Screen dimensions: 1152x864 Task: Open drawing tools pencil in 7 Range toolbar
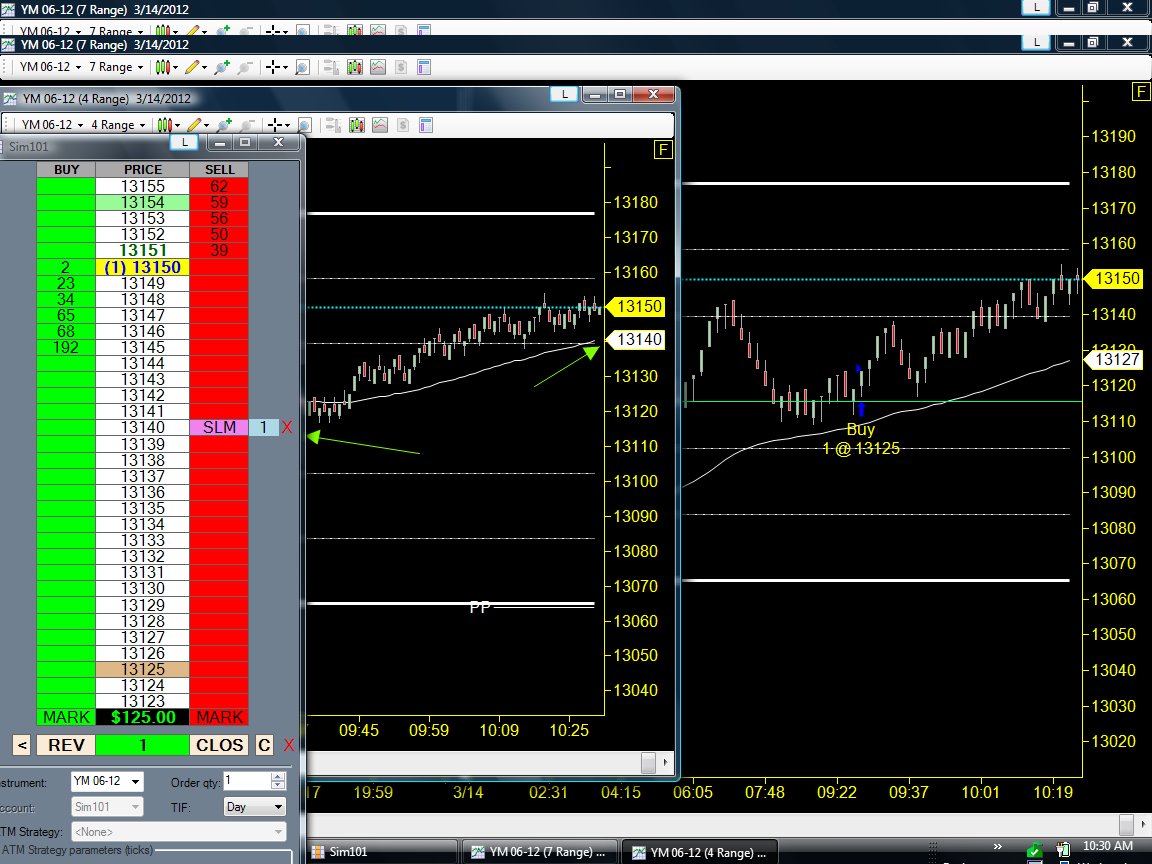192,67
